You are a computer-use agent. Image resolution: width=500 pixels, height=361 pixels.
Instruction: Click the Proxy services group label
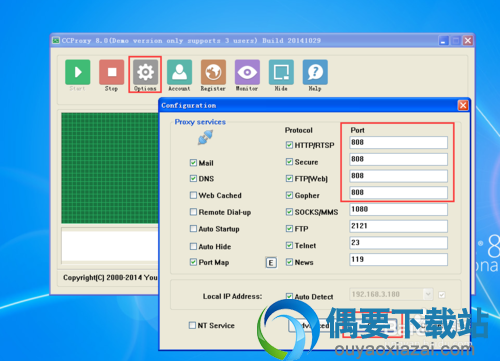[x=200, y=122]
